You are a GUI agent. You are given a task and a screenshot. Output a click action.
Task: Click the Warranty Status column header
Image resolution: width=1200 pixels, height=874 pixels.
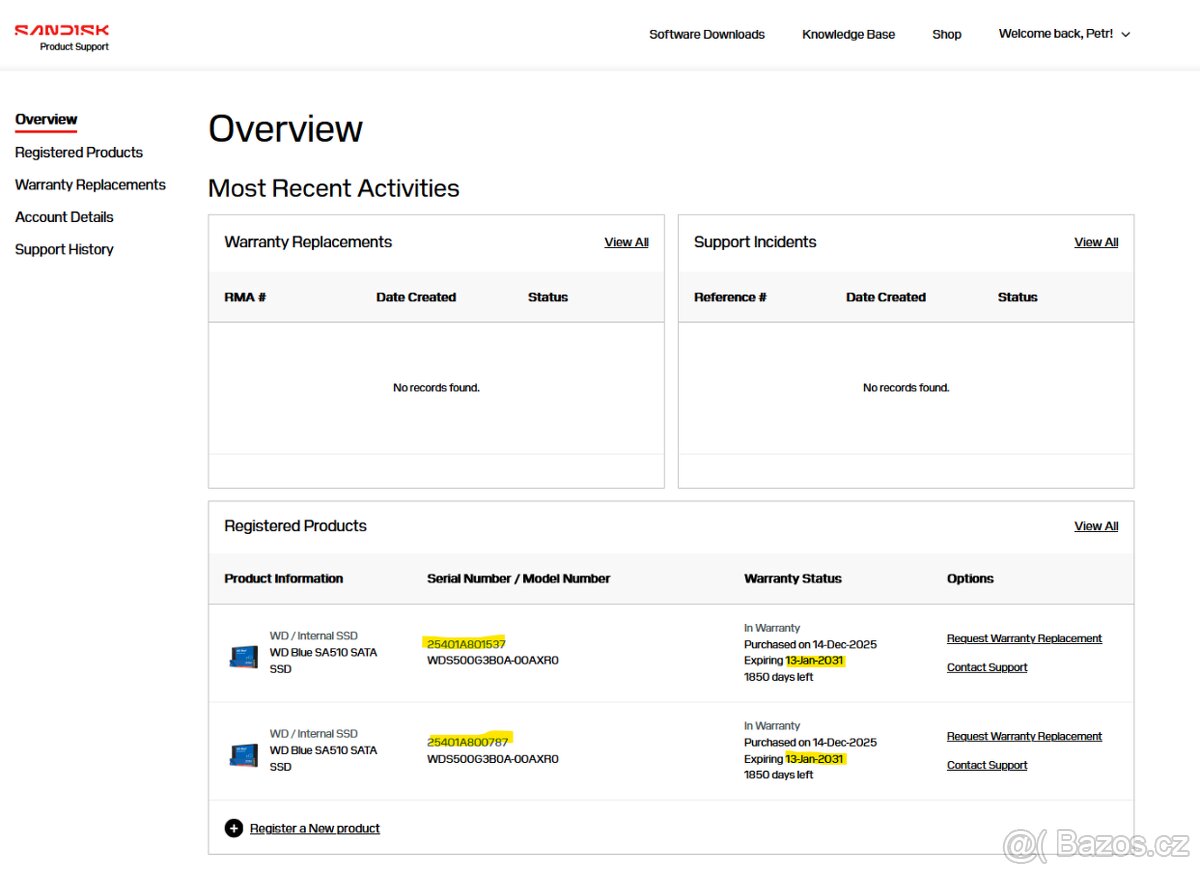(x=793, y=578)
